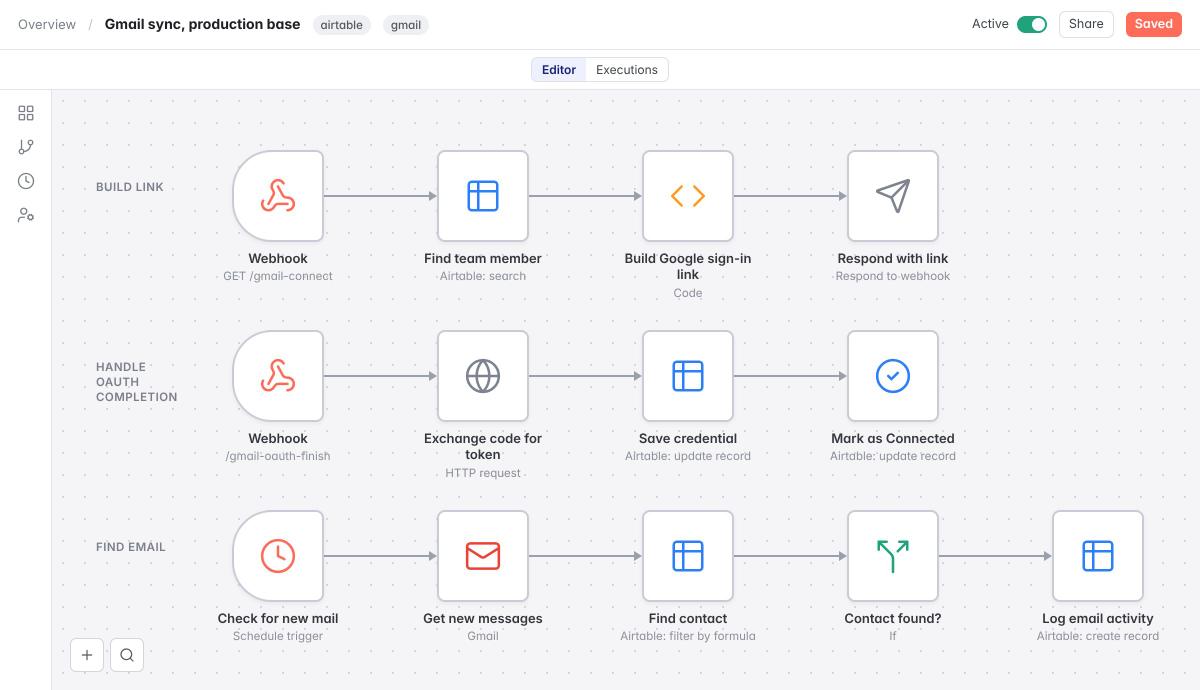
Task: Select the Exchange code for token node
Action: pos(483,376)
